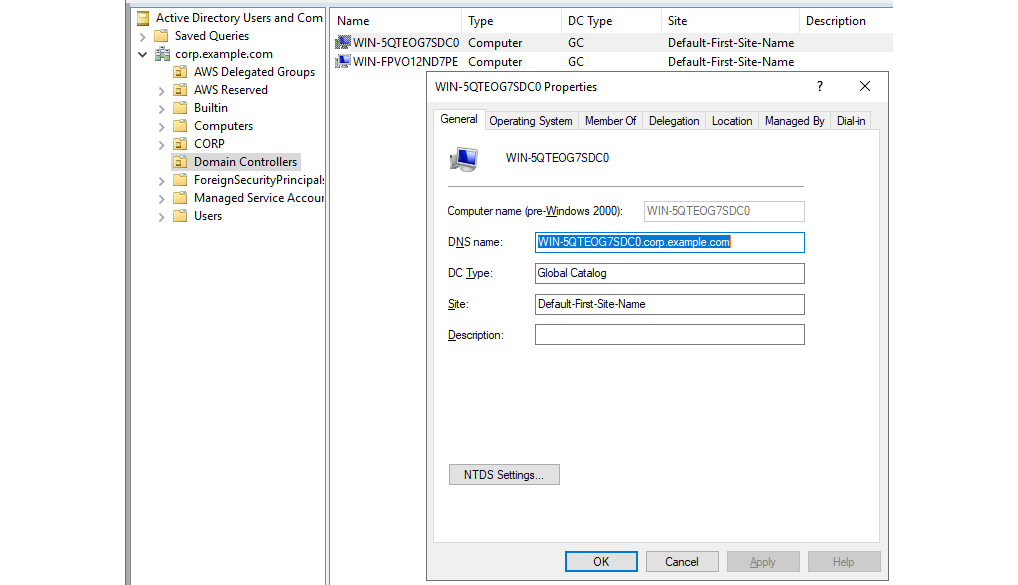The image size is (1018, 585).
Task: Select the Domain Controllers folder icon
Action: [x=180, y=161]
